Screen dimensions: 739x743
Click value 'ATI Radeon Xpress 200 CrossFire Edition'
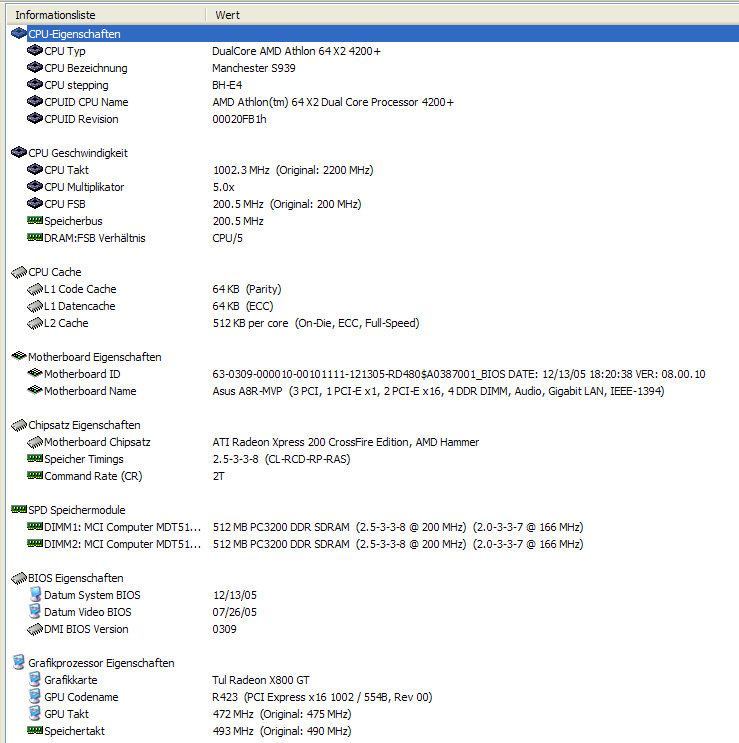click(x=313, y=442)
